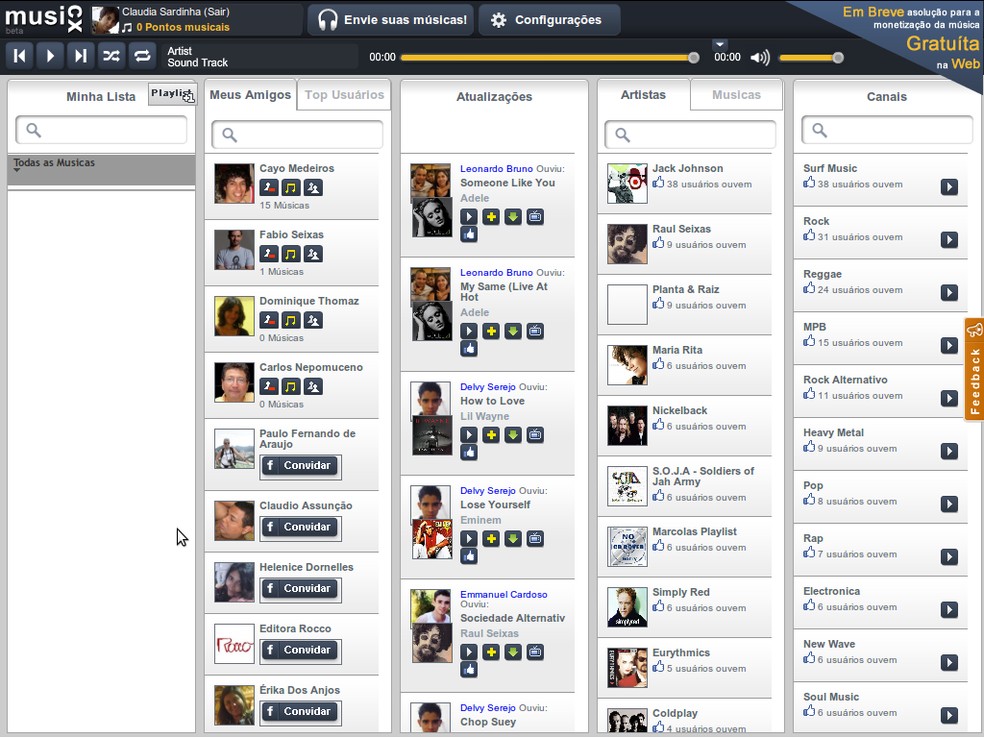This screenshot has height=738, width=984.
Task: Select the Artistas tab
Action: tap(643, 95)
